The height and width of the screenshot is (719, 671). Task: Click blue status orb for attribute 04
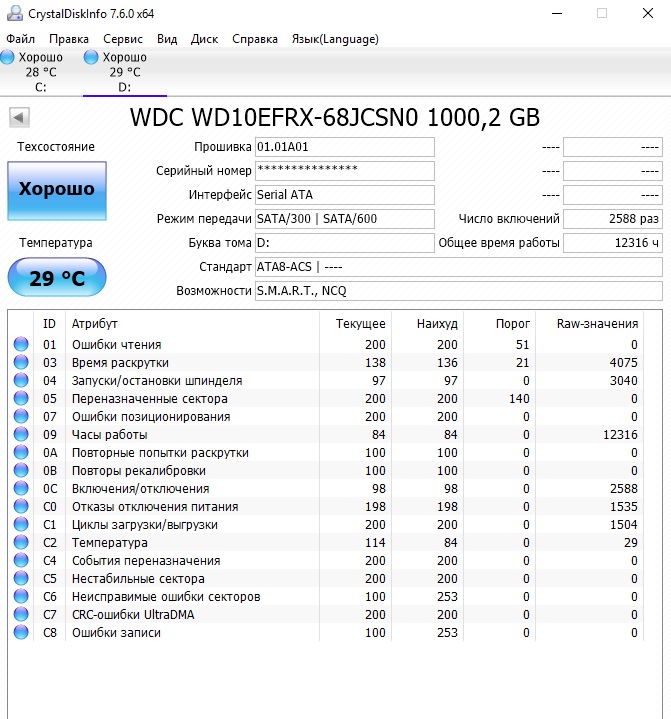pos(21,380)
